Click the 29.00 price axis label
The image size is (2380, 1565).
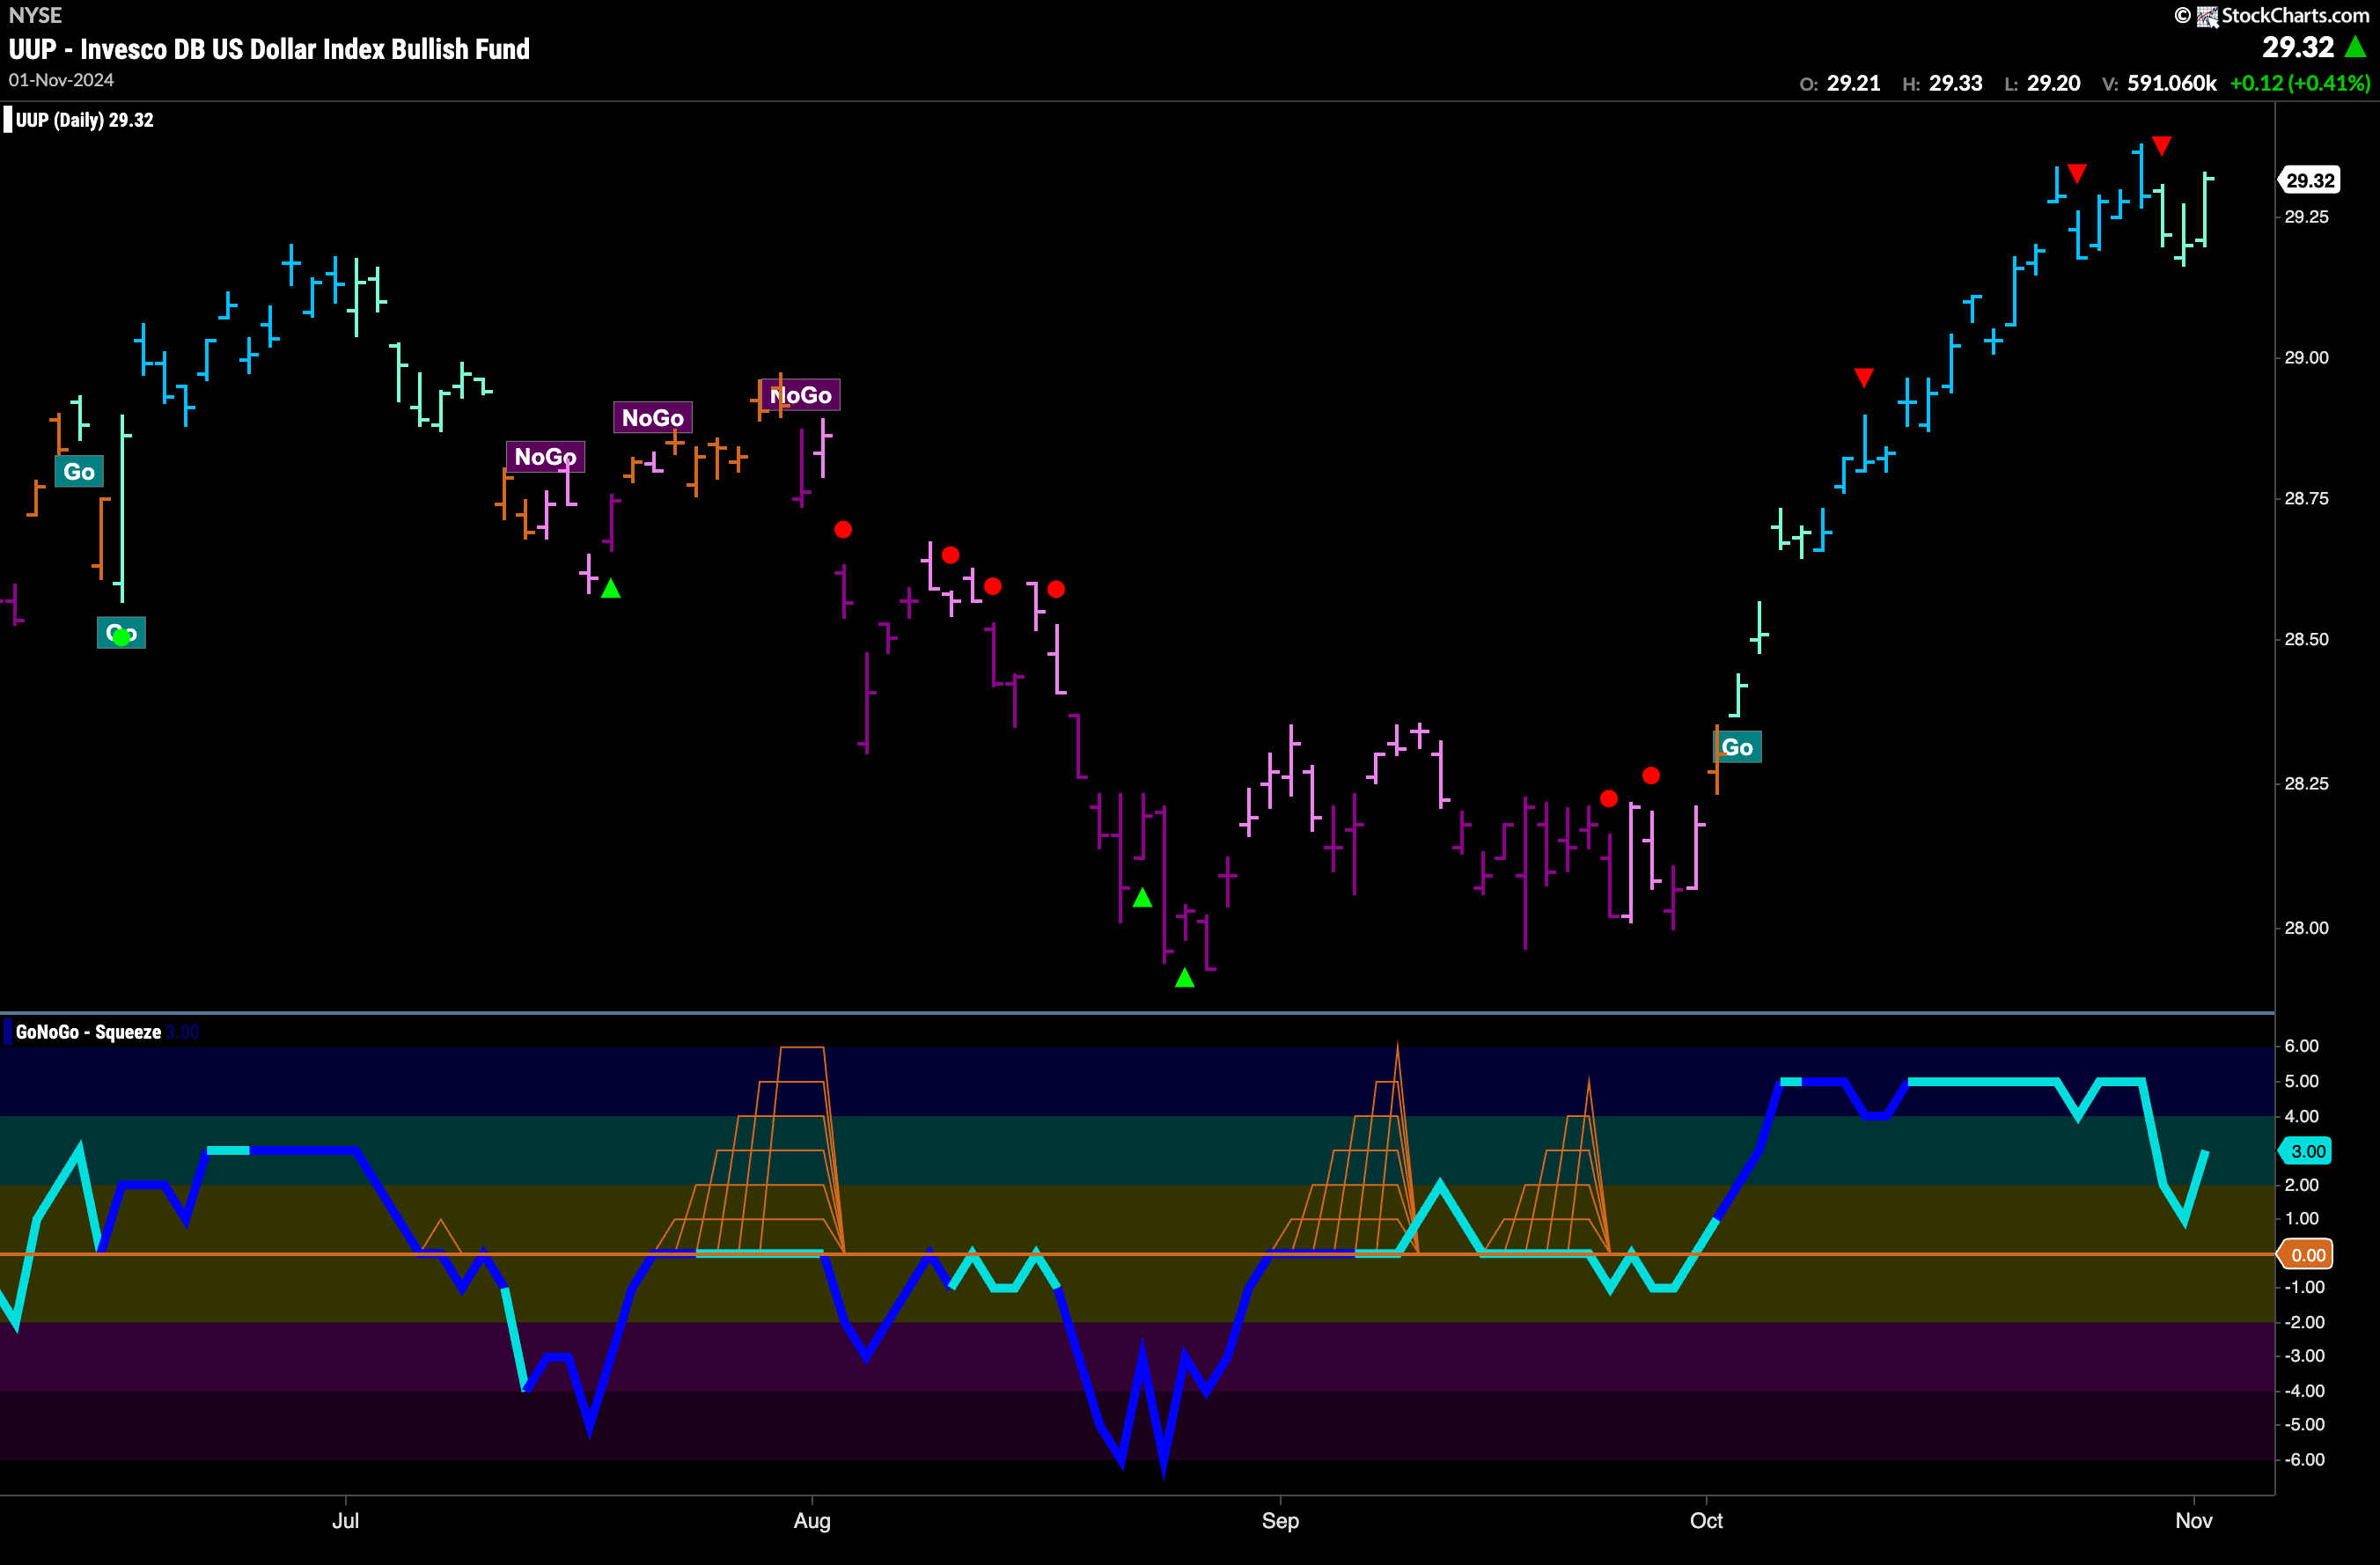pyautogui.click(x=2306, y=358)
